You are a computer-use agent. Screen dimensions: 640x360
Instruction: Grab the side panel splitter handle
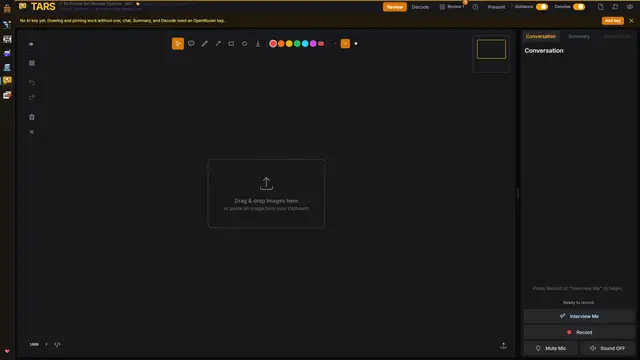pos(518,193)
